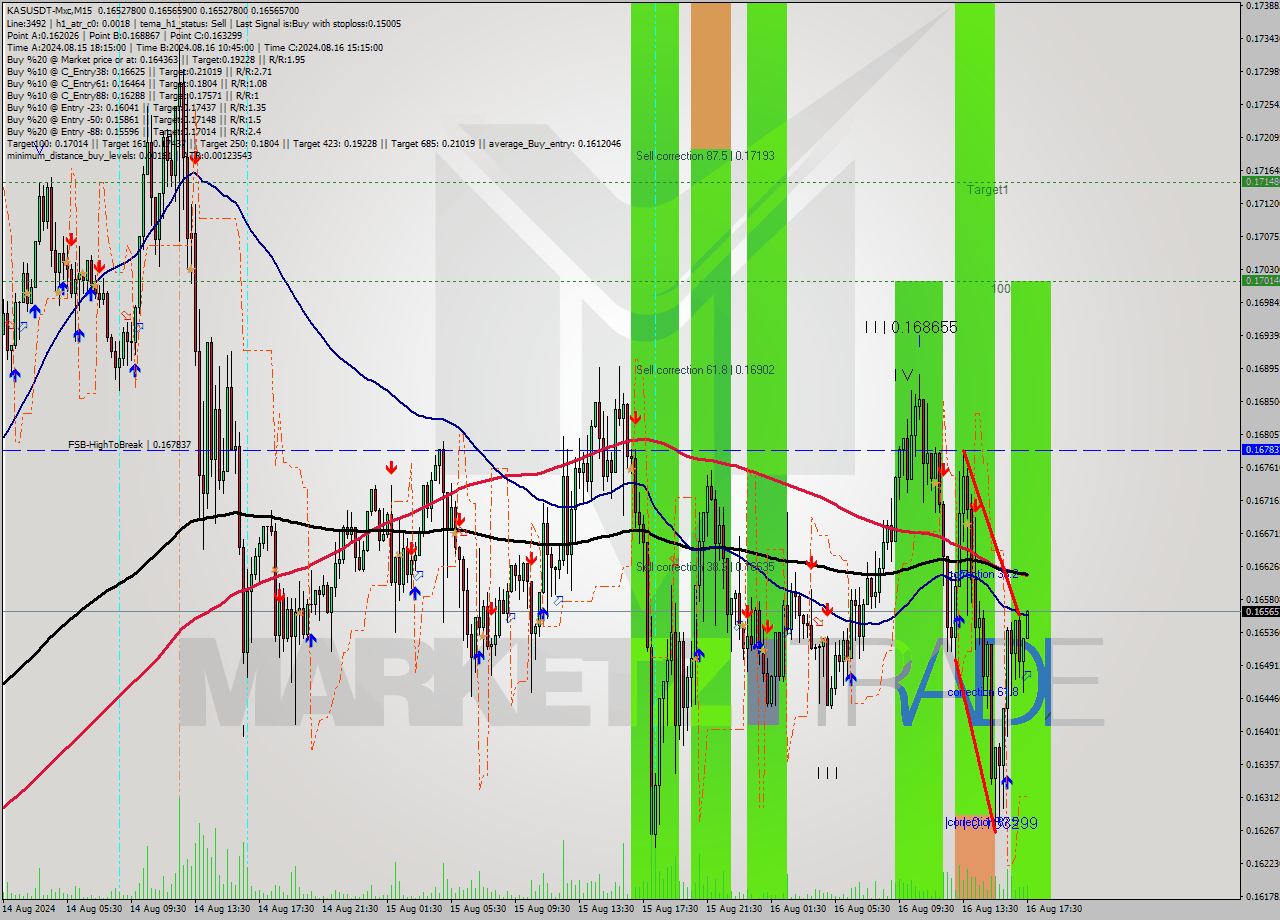Click the '100' level label
Viewport: 1280px width, 920px height.
[1001, 288]
